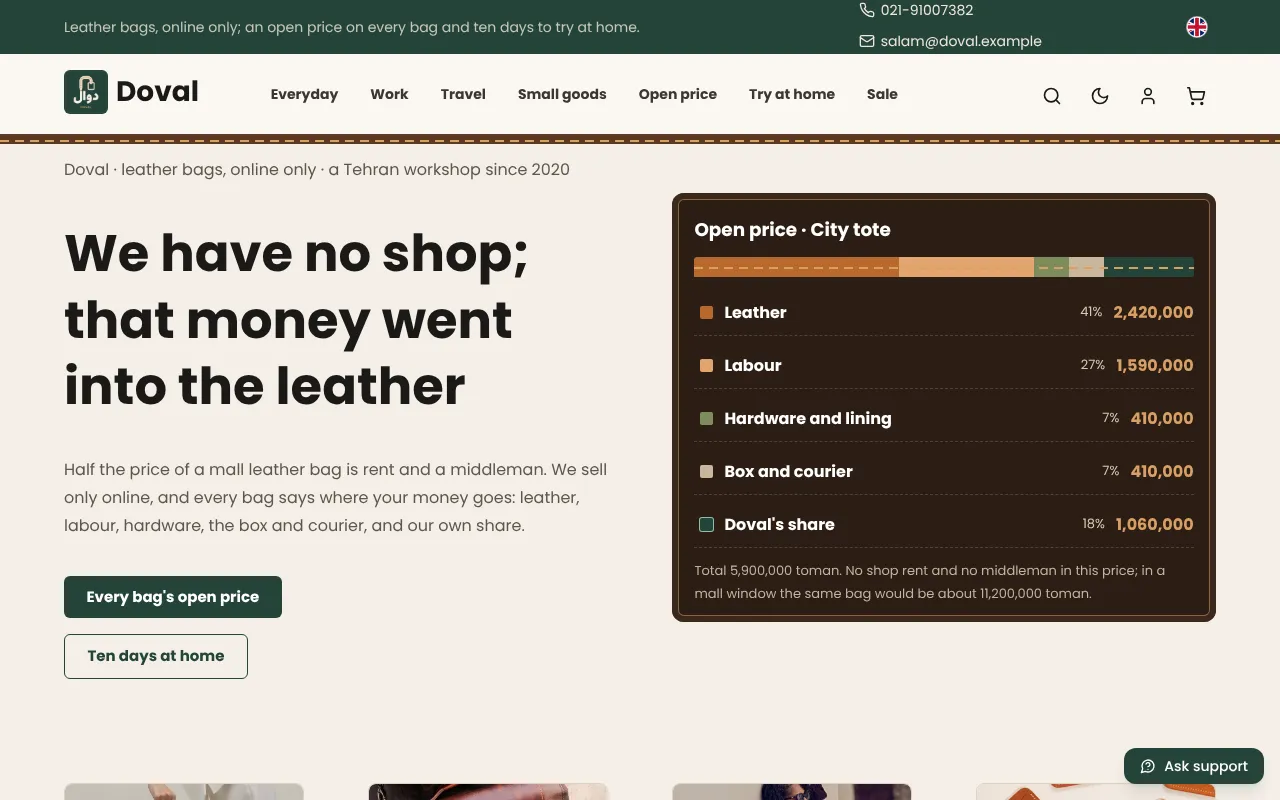Open the Sale nav link
Viewport: 1280px width, 800px height.
[882, 94]
